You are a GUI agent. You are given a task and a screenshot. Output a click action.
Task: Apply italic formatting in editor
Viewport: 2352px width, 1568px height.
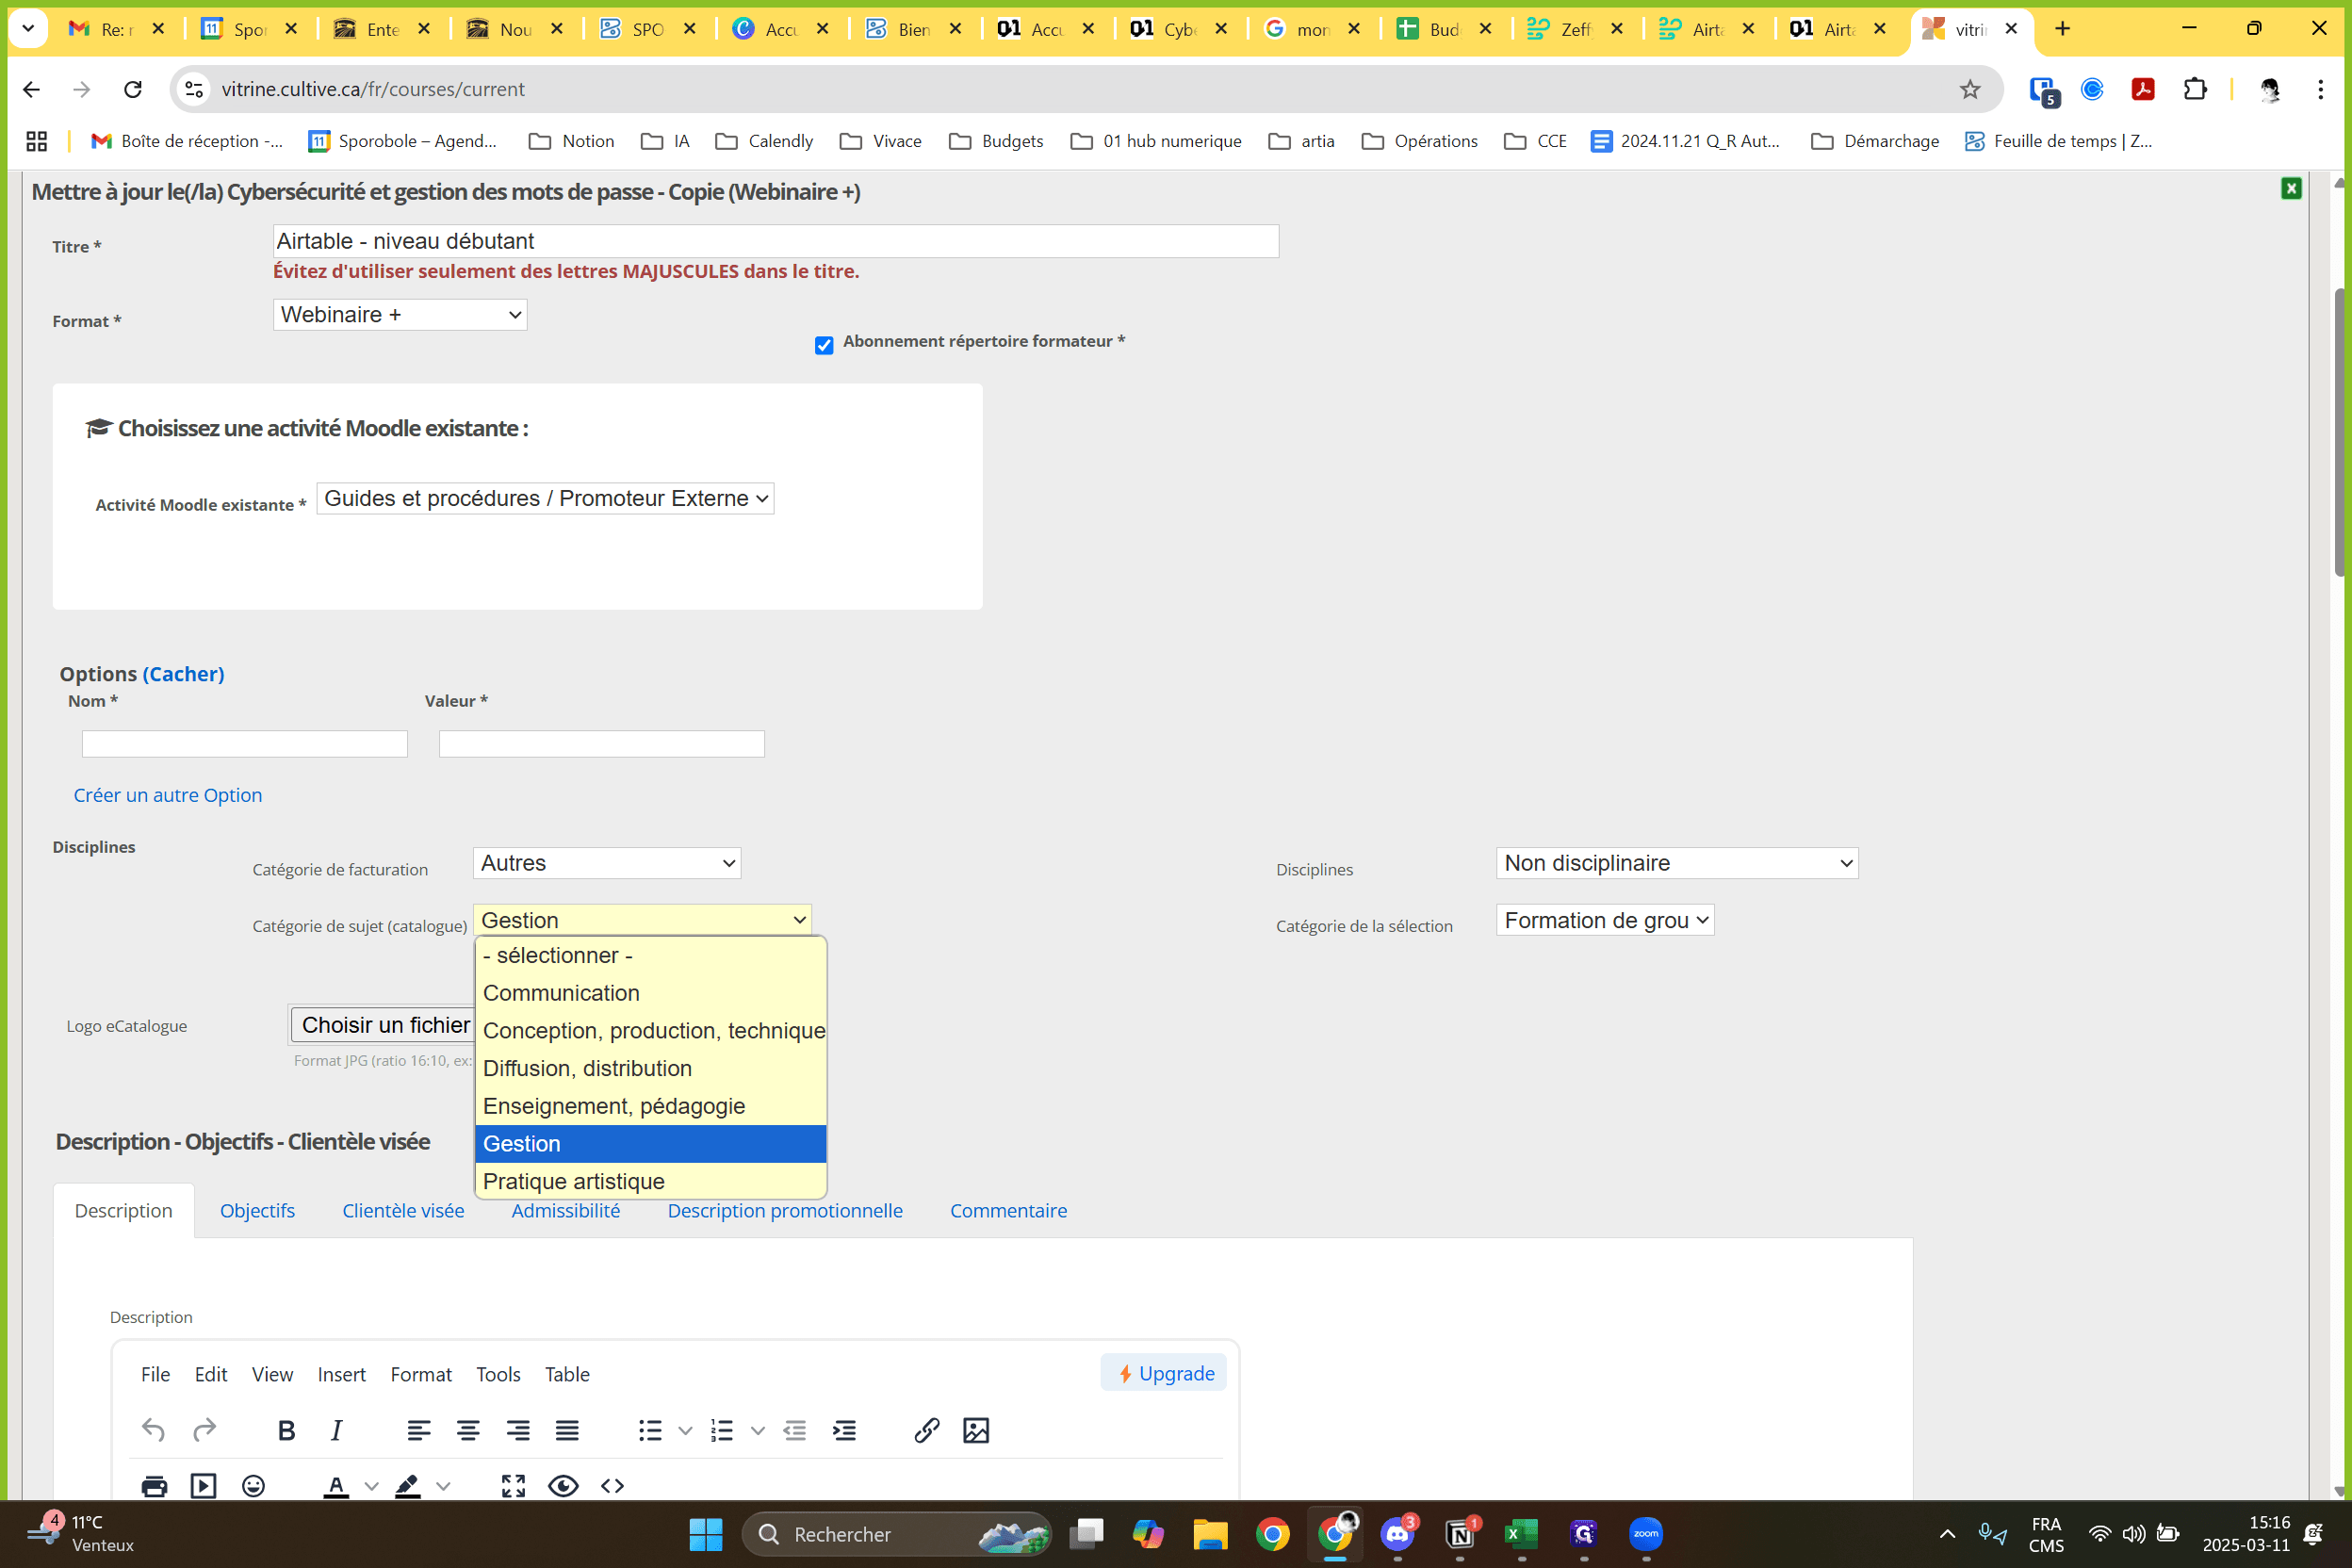pyautogui.click(x=336, y=1430)
